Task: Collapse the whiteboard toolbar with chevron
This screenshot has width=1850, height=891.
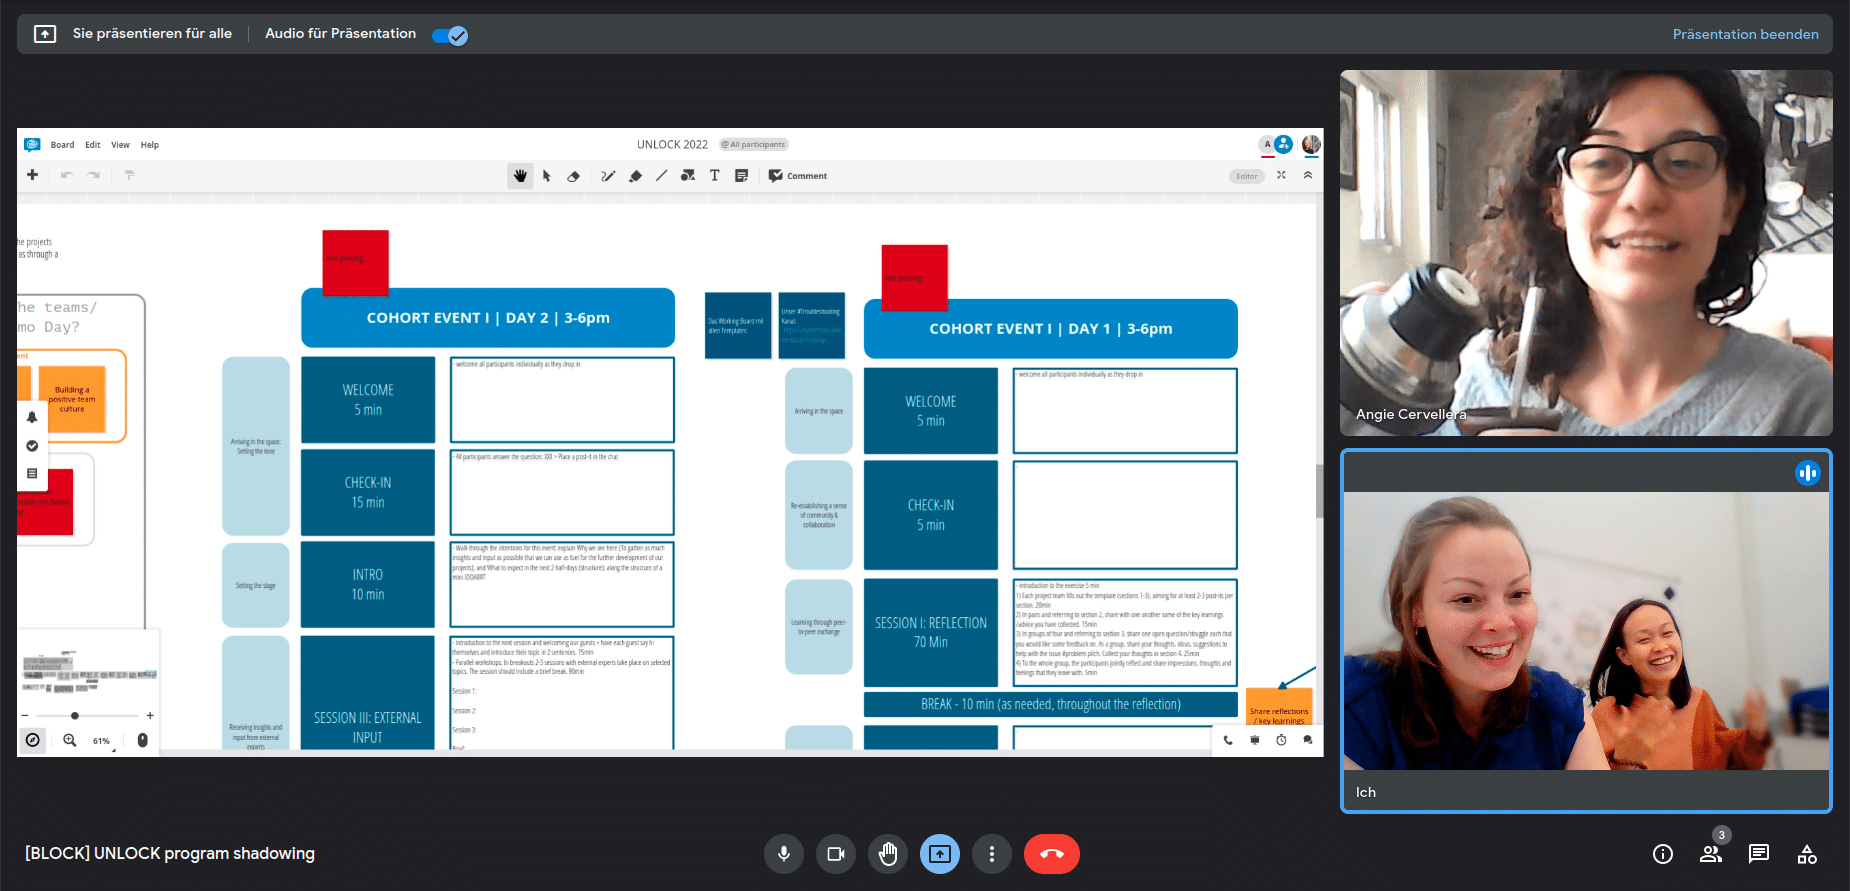Action: [1307, 175]
